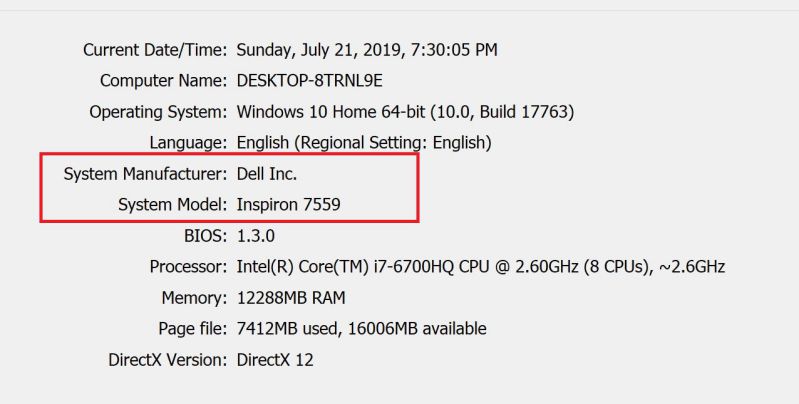Image resolution: width=799 pixels, height=404 pixels.
Task: Click the System Model label
Action: (x=173, y=205)
